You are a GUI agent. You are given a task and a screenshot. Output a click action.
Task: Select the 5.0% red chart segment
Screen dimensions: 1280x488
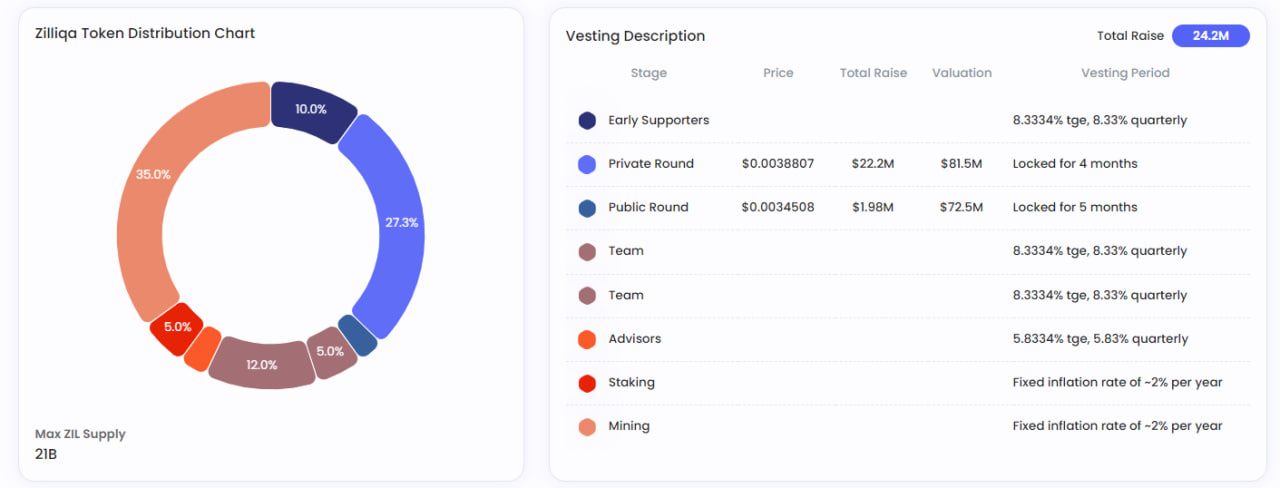(177, 327)
